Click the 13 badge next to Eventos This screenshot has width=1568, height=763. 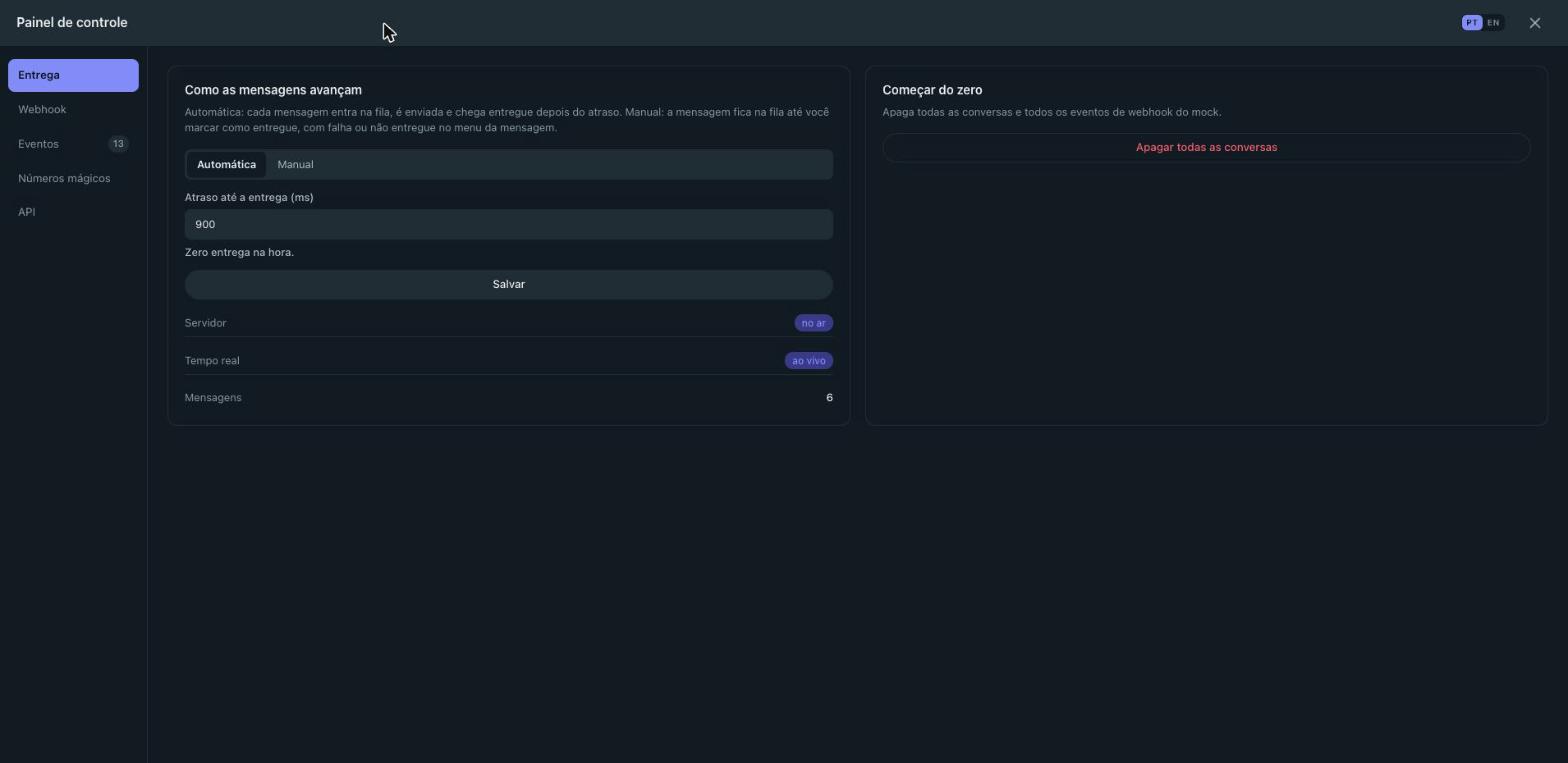coord(118,144)
